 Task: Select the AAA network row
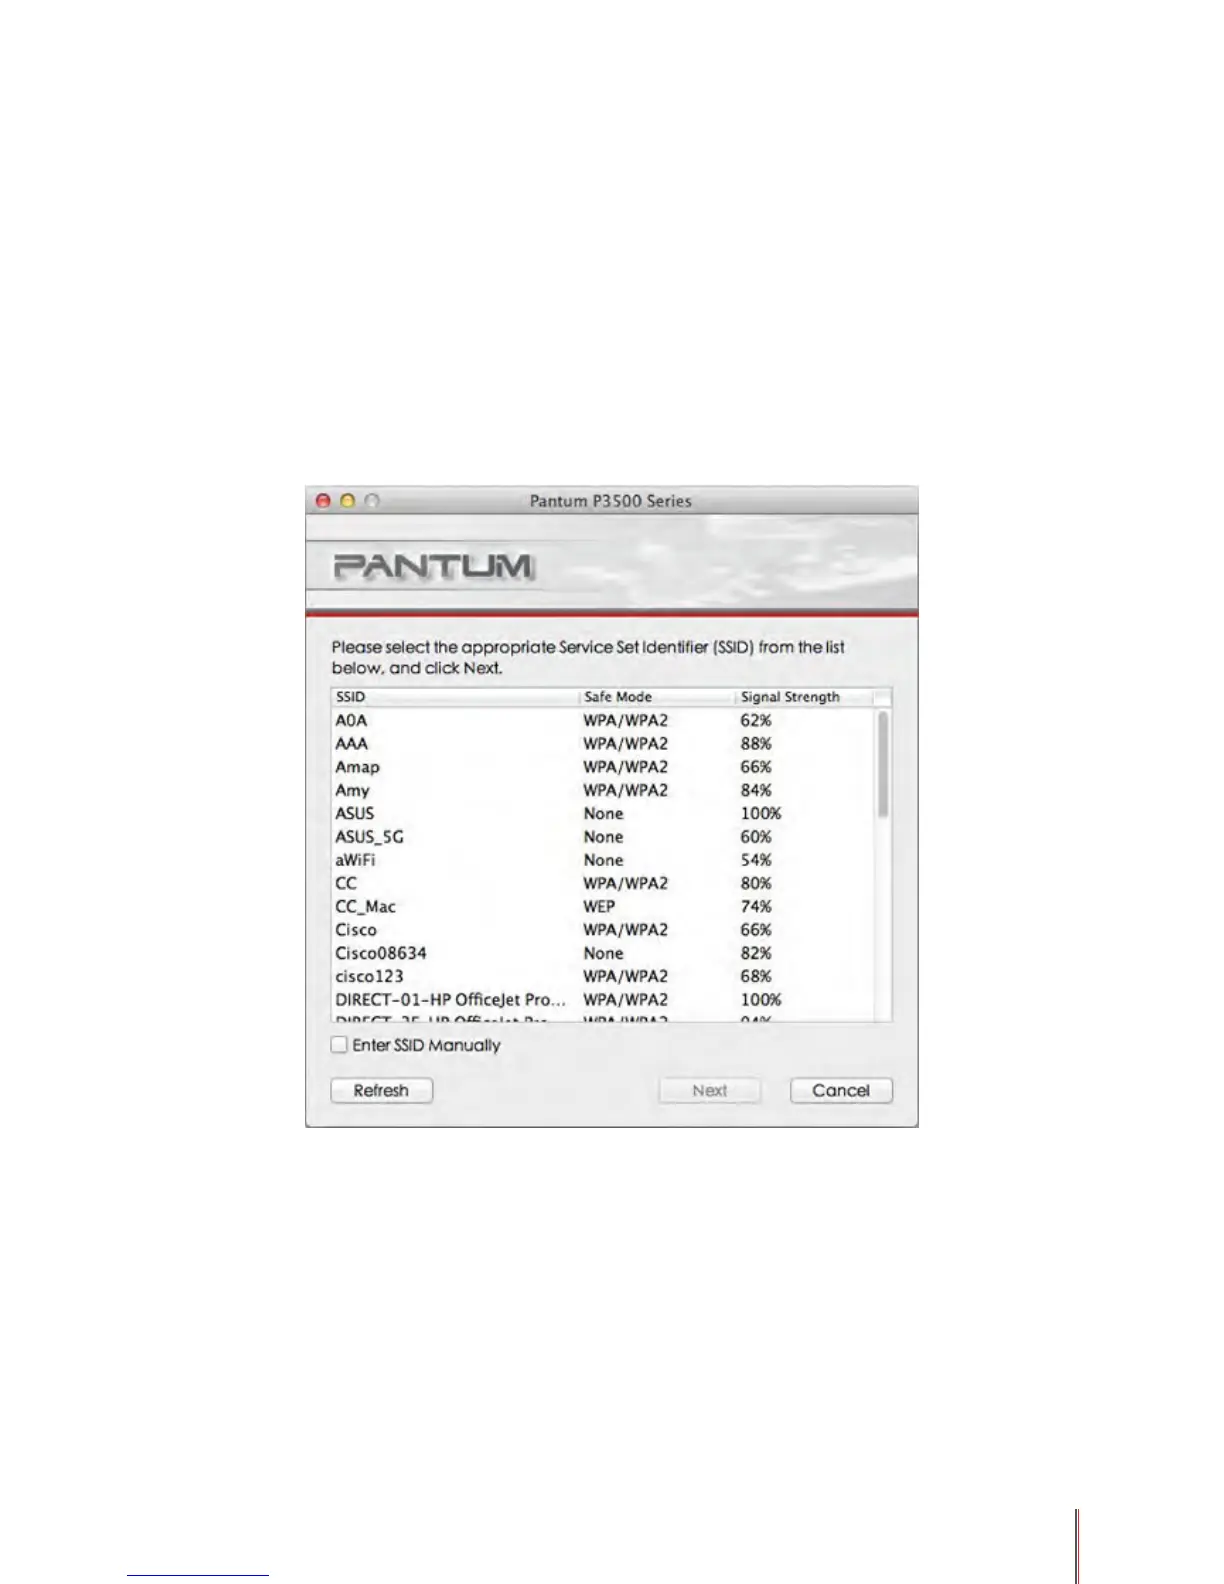point(604,744)
